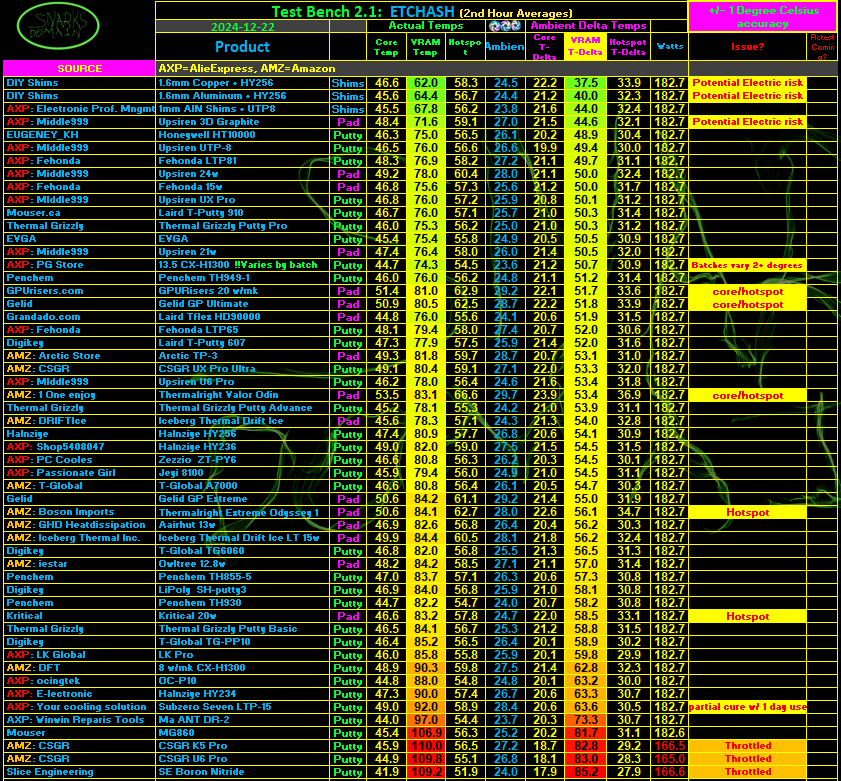Viewport: 841px width, 781px height.
Task: Click the magenta SOURCE header cell
Action: click(x=79, y=69)
